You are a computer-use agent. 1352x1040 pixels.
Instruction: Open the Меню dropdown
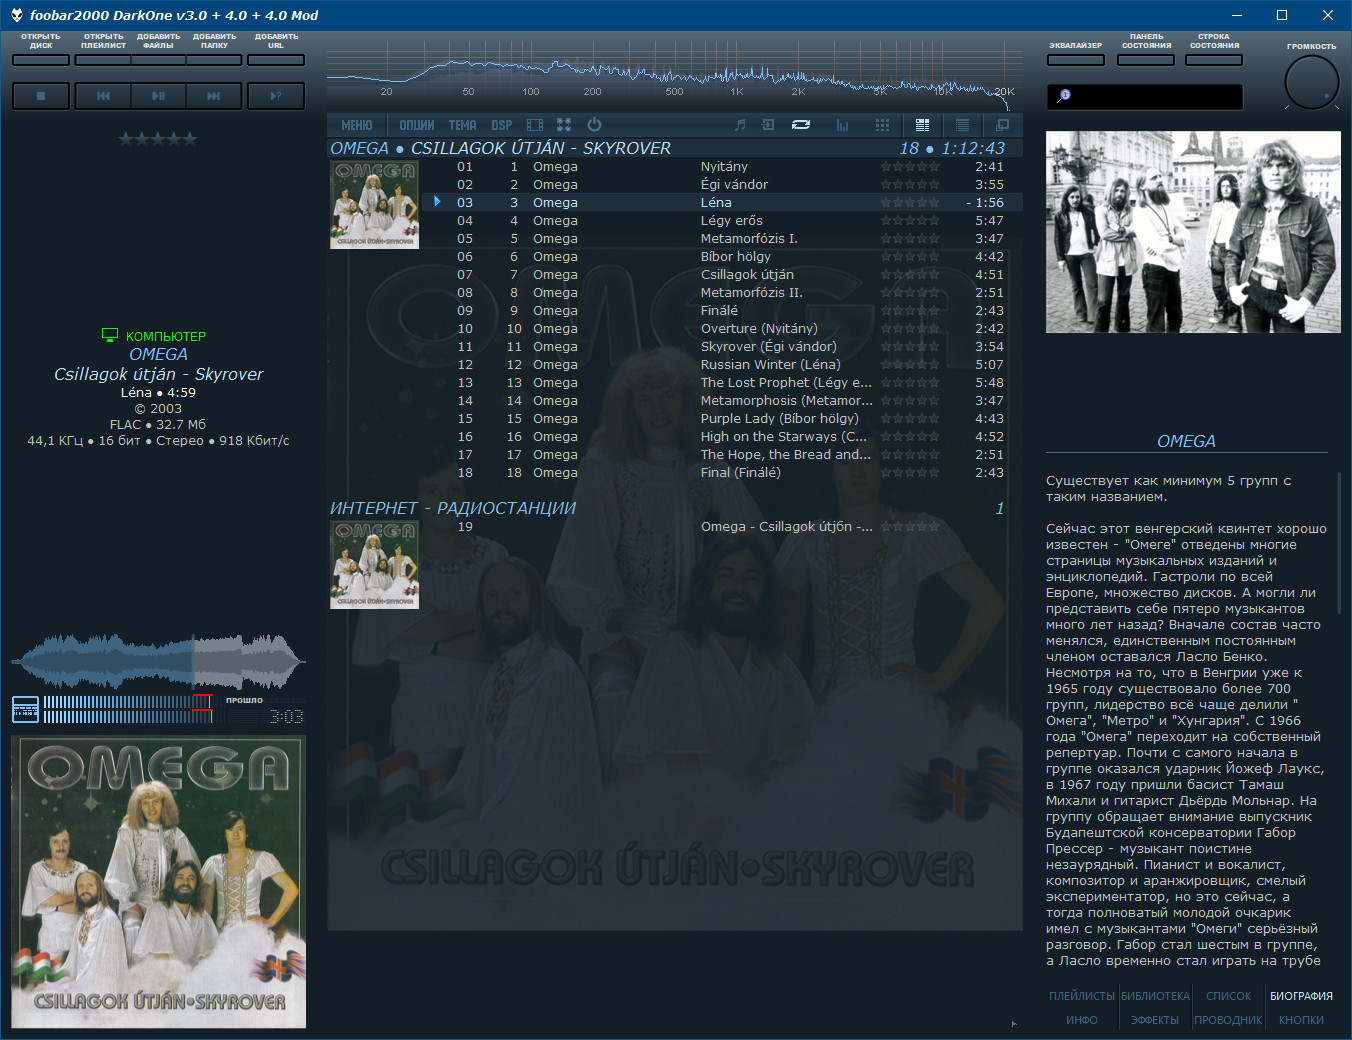356,125
